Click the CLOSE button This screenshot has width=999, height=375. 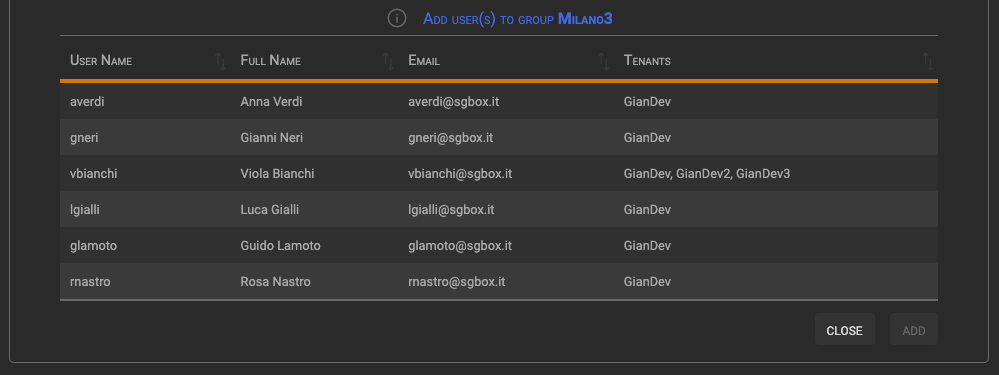[844, 330]
